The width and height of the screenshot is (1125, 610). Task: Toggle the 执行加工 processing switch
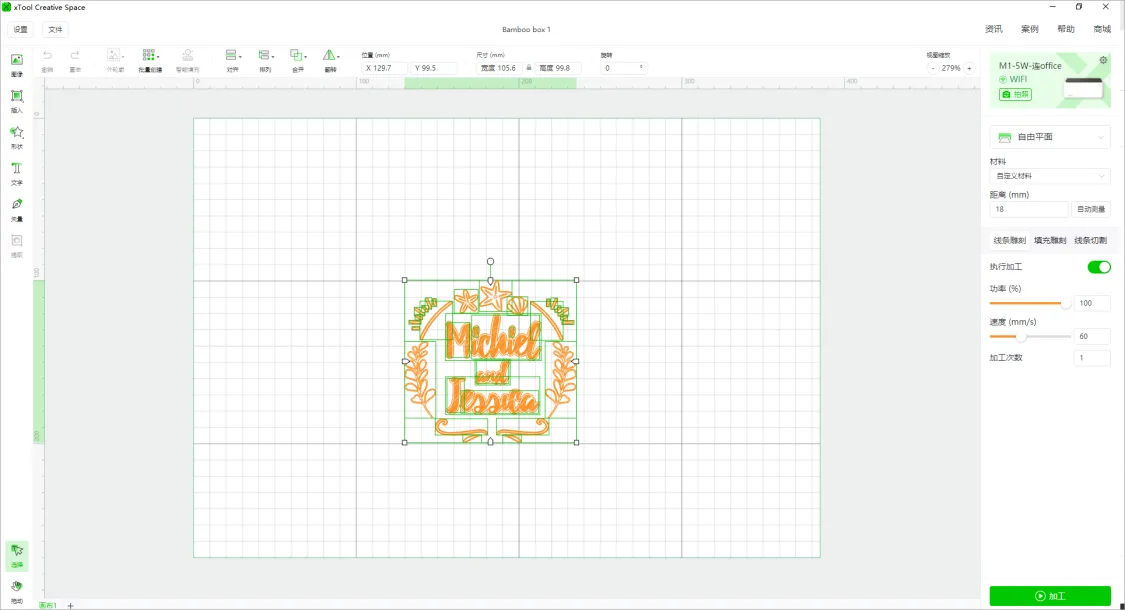[1098, 267]
